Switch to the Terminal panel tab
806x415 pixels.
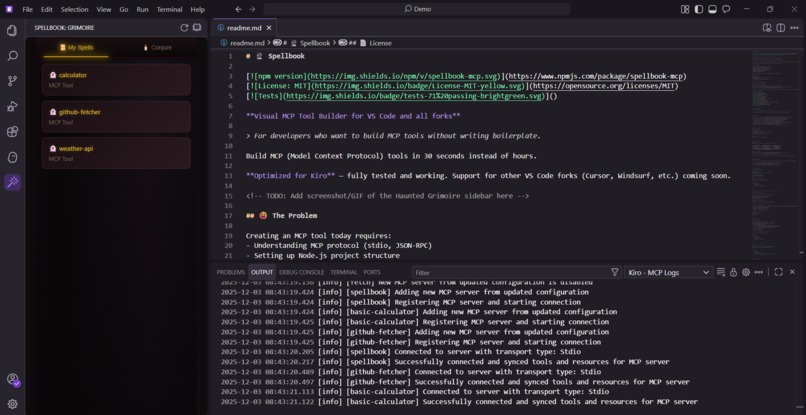click(343, 273)
